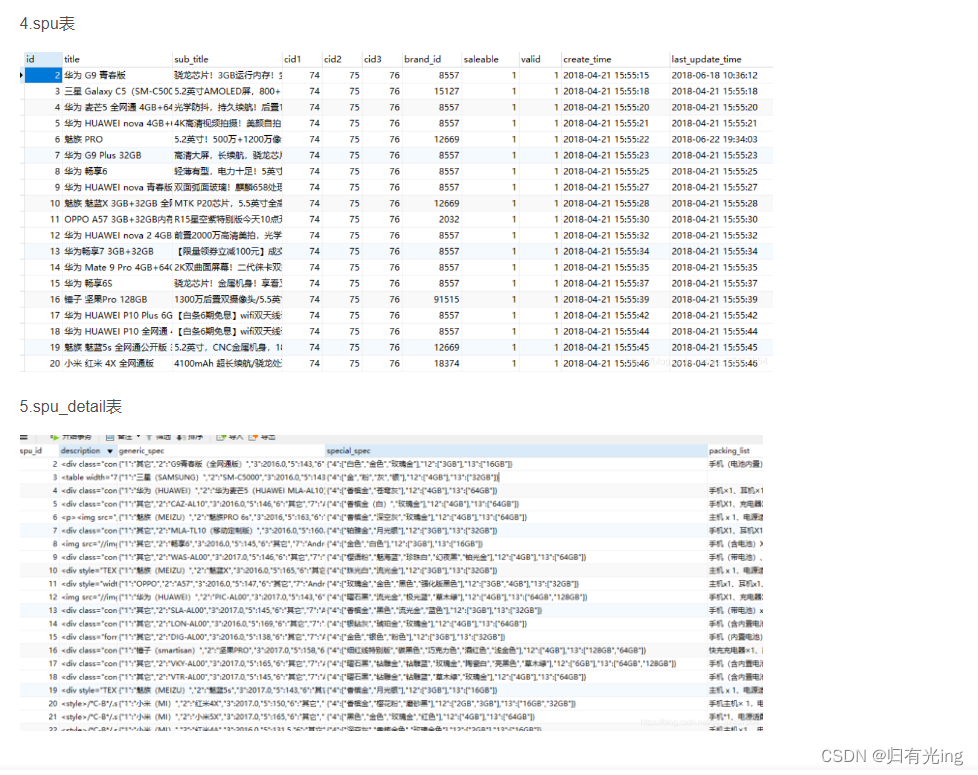Select the title cell '三星 Galaxy C5 (SM-C500'
978x775 pixels.
coord(117,91)
